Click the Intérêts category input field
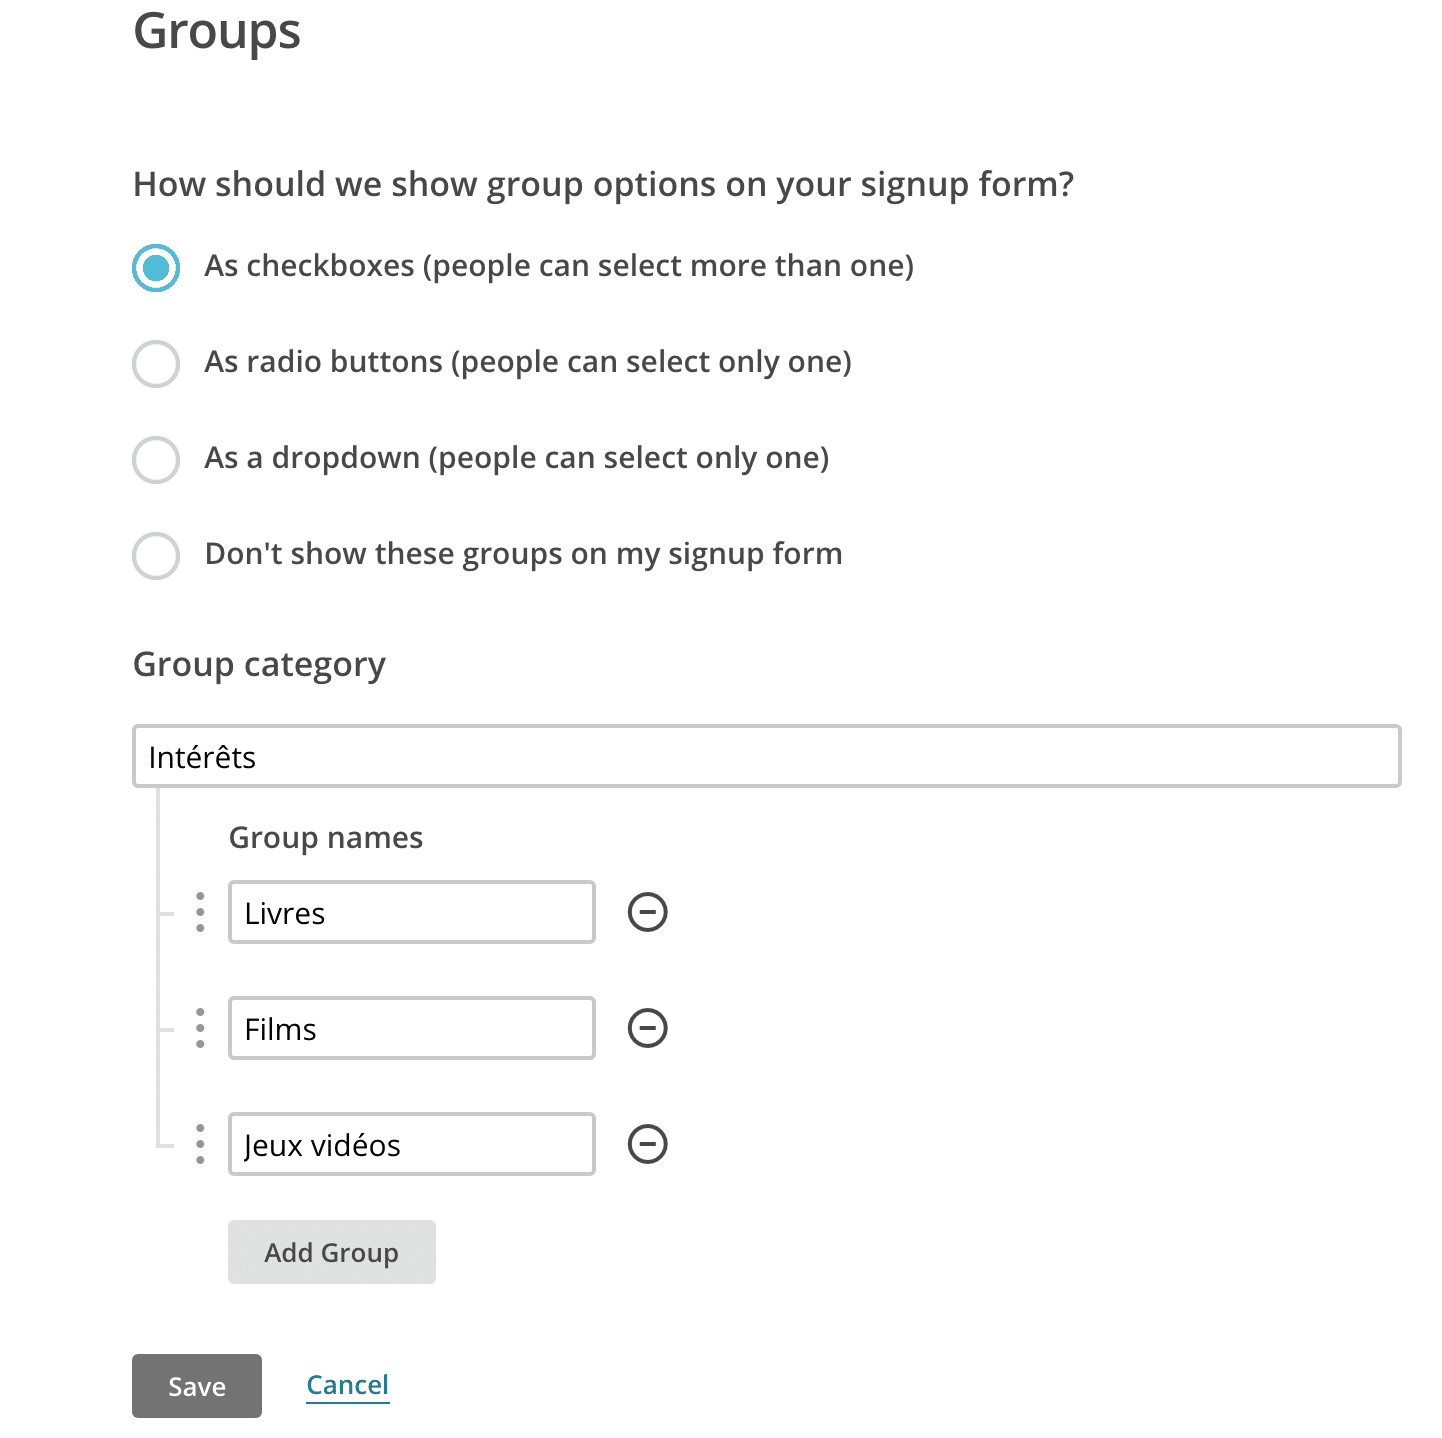 click(766, 757)
